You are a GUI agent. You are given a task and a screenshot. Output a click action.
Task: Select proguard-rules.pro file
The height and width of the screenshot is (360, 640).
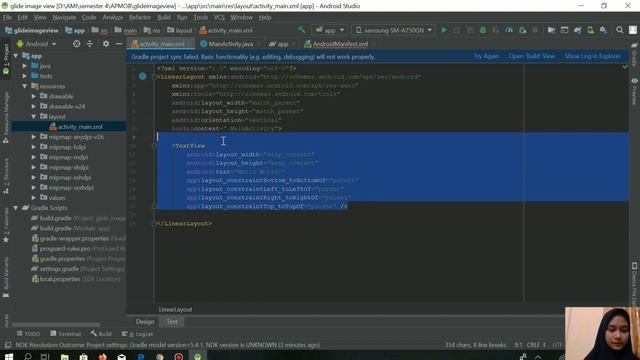click(65, 249)
